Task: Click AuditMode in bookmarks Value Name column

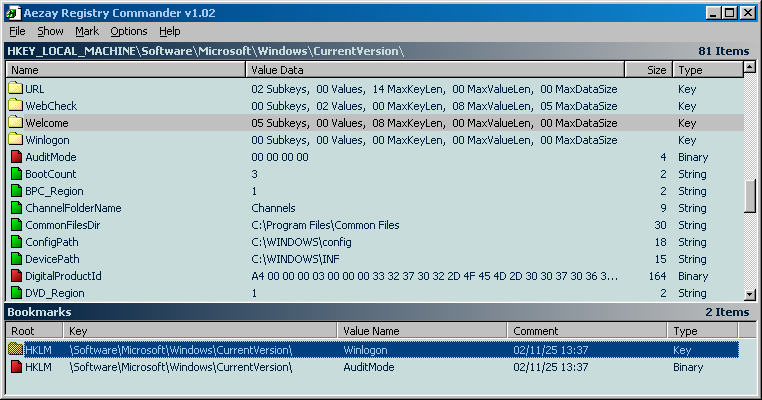Action: click(x=369, y=367)
